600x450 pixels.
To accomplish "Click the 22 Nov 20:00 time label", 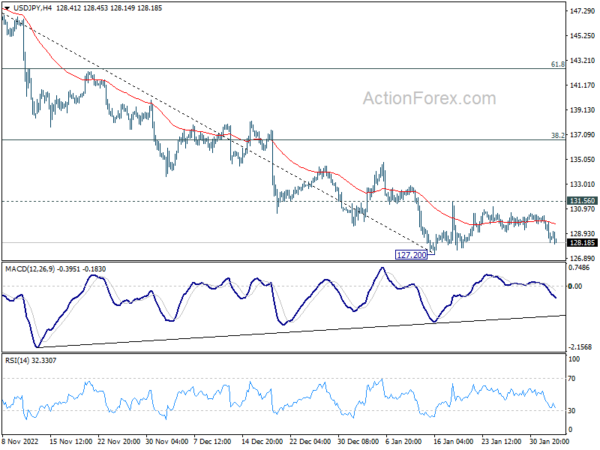I will point(119,441).
